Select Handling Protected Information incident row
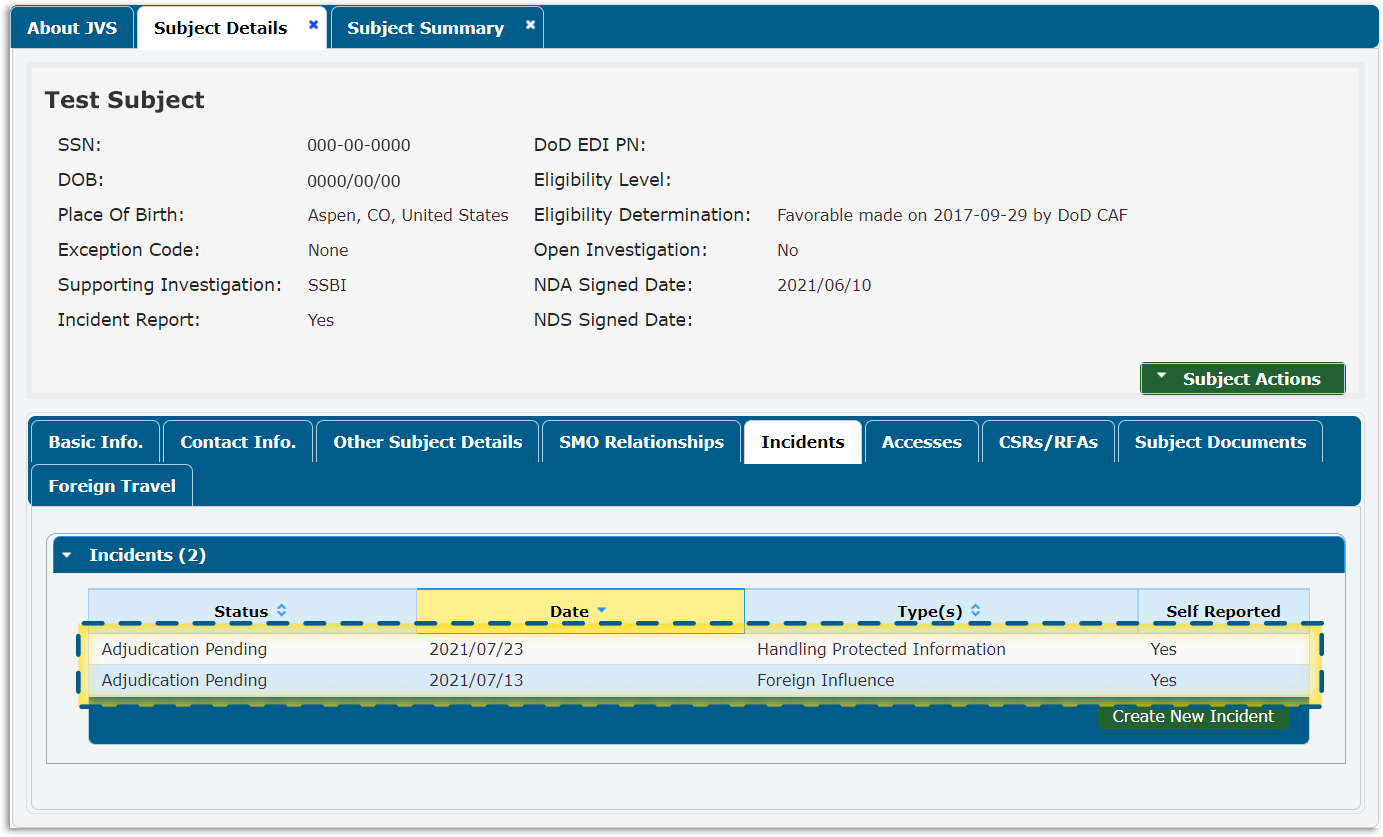The image size is (1383, 837). point(698,649)
